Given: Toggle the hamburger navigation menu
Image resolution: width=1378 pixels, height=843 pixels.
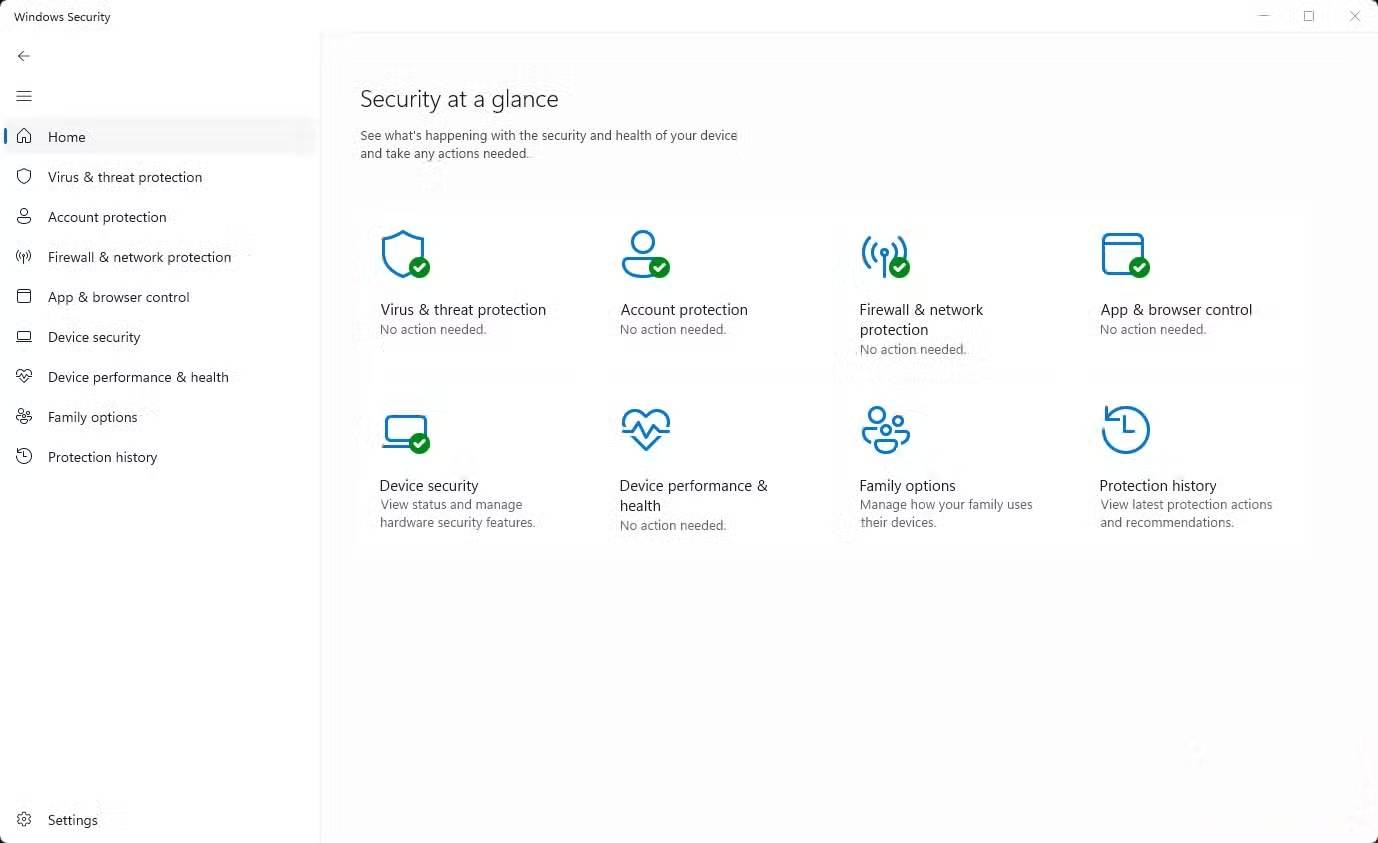Looking at the screenshot, I should (24, 96).
